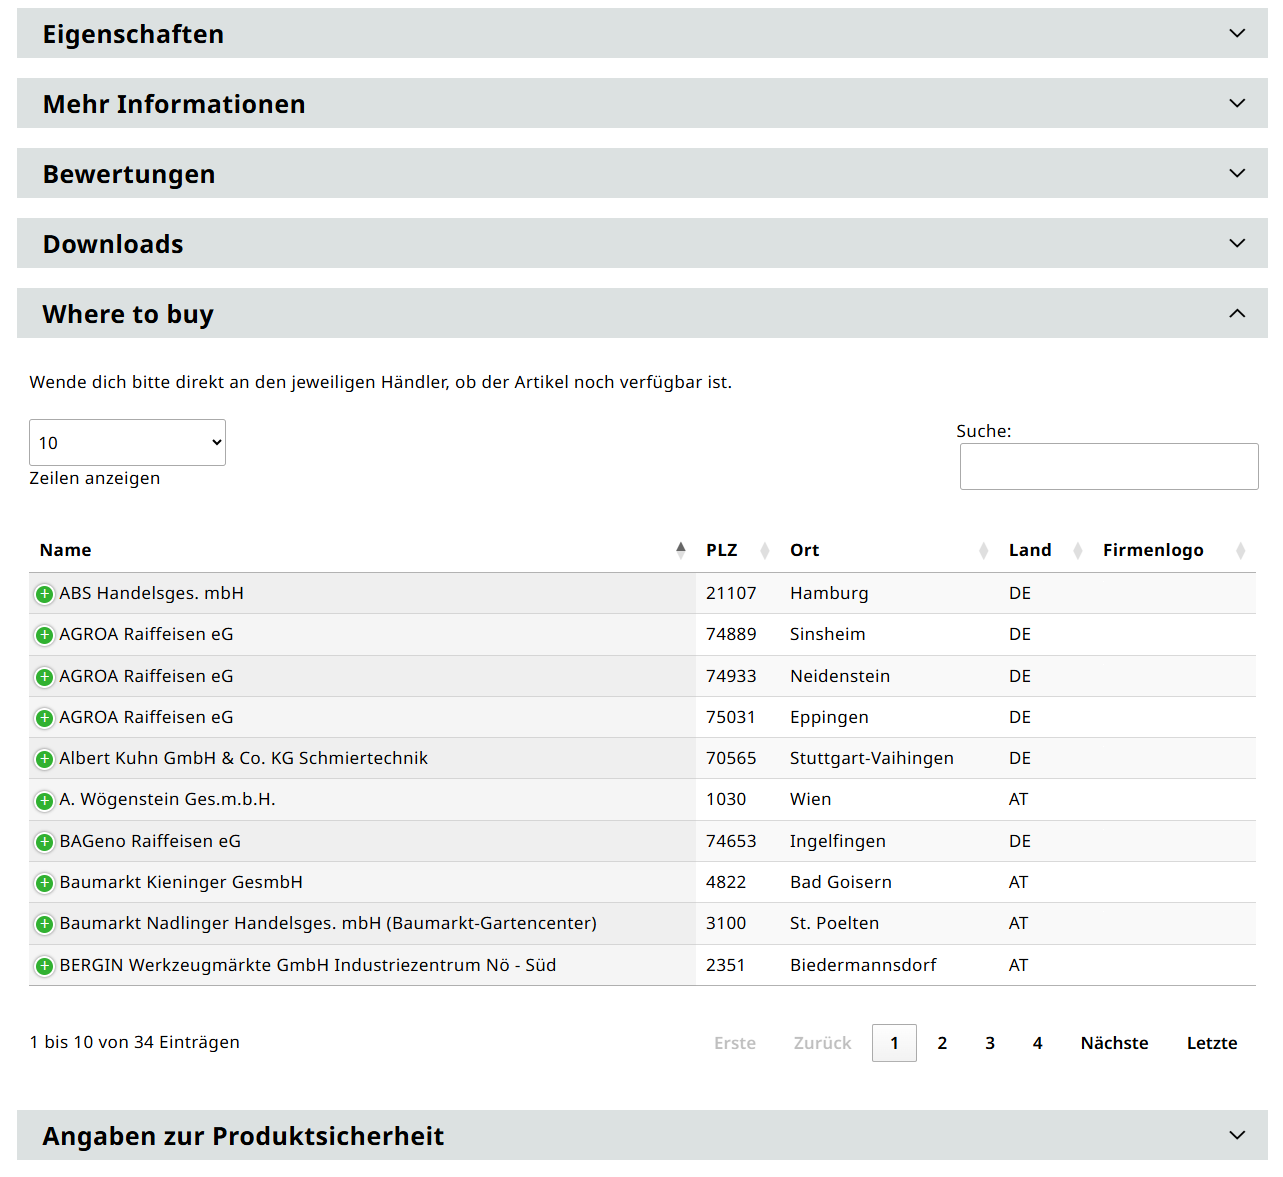Jump to the Letzte page
This screenshot has height=1177, width=1283.
[x=1212, y=1043]
